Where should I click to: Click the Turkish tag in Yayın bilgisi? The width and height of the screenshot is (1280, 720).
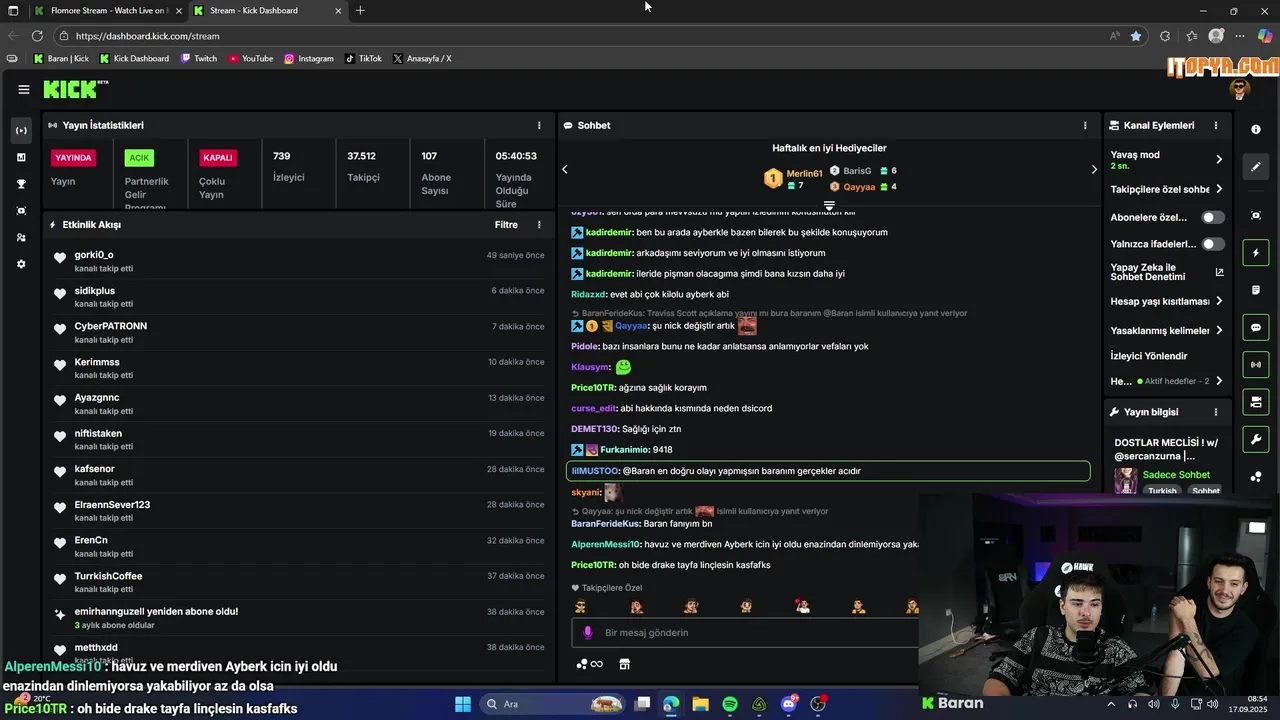(x=1162, y=491)
